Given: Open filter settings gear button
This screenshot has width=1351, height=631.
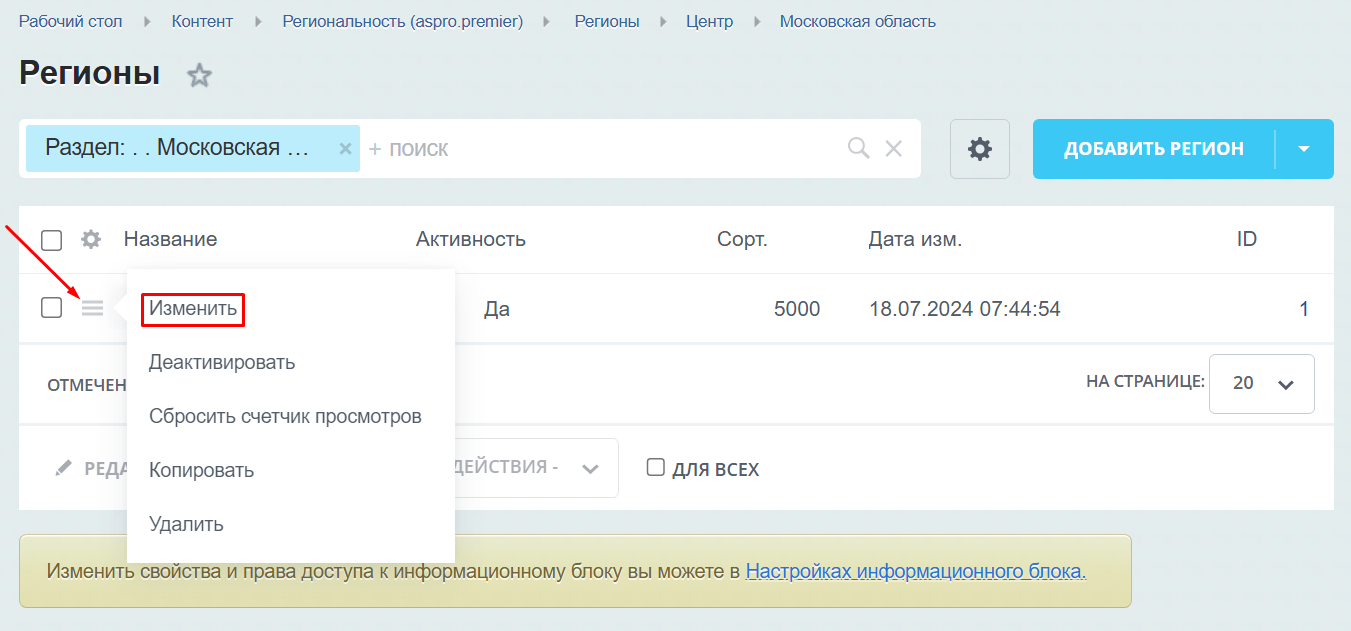Looking at the screenshot, I should pyautogui.click(x=980, y=149).
